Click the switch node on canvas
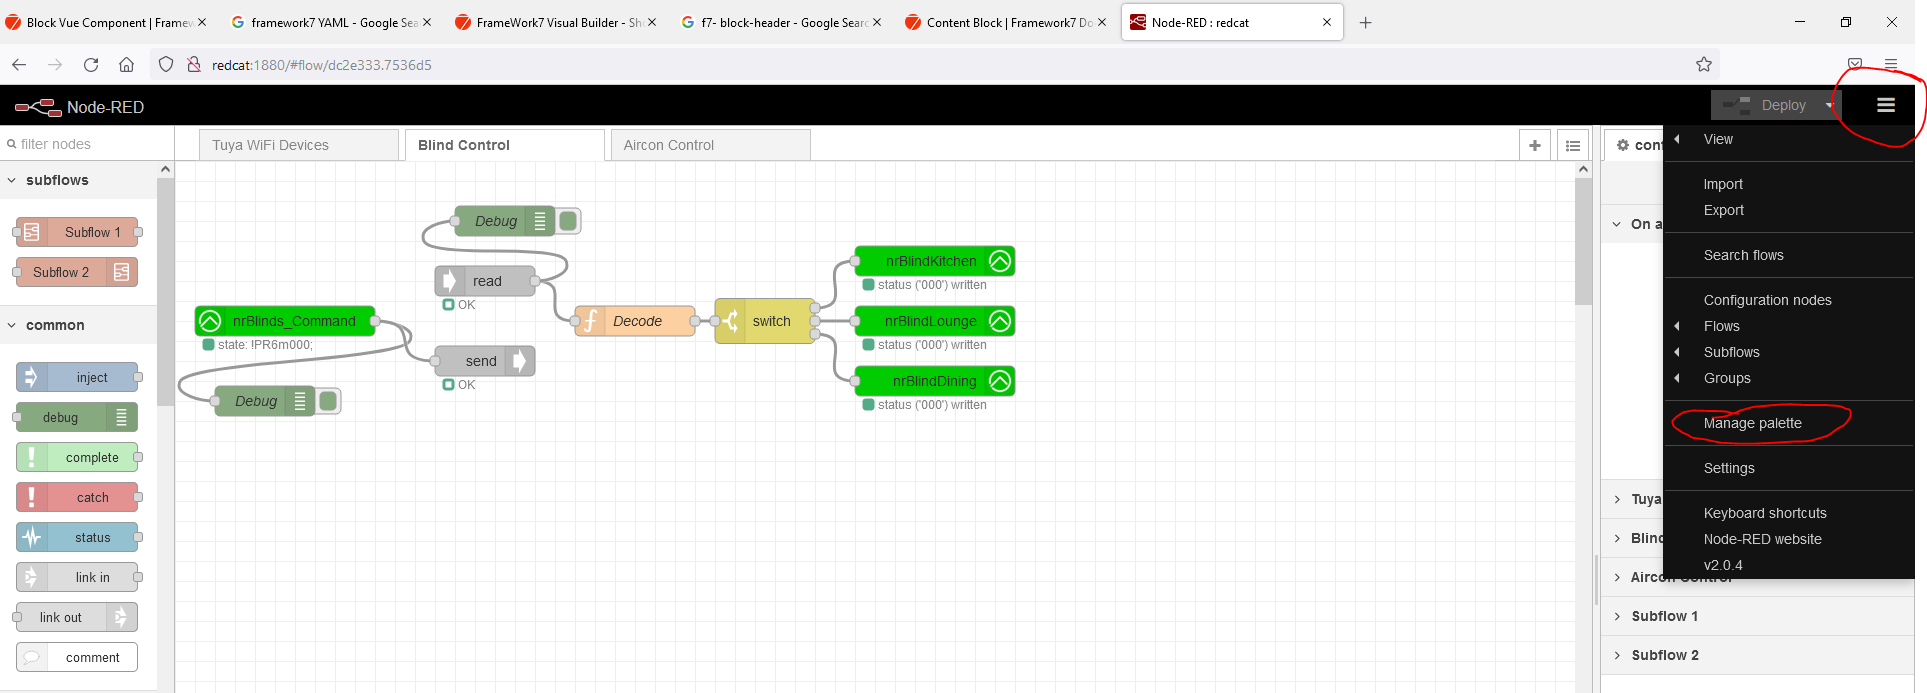Screen dimensions: 1927x693 point(765,321)
